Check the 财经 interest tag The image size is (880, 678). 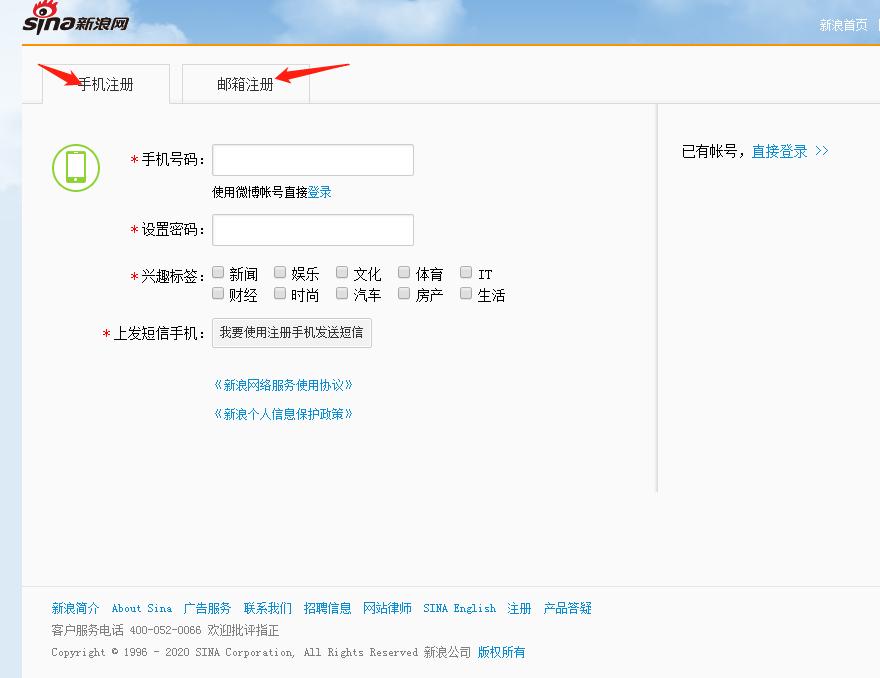click(x=218, y=293)
